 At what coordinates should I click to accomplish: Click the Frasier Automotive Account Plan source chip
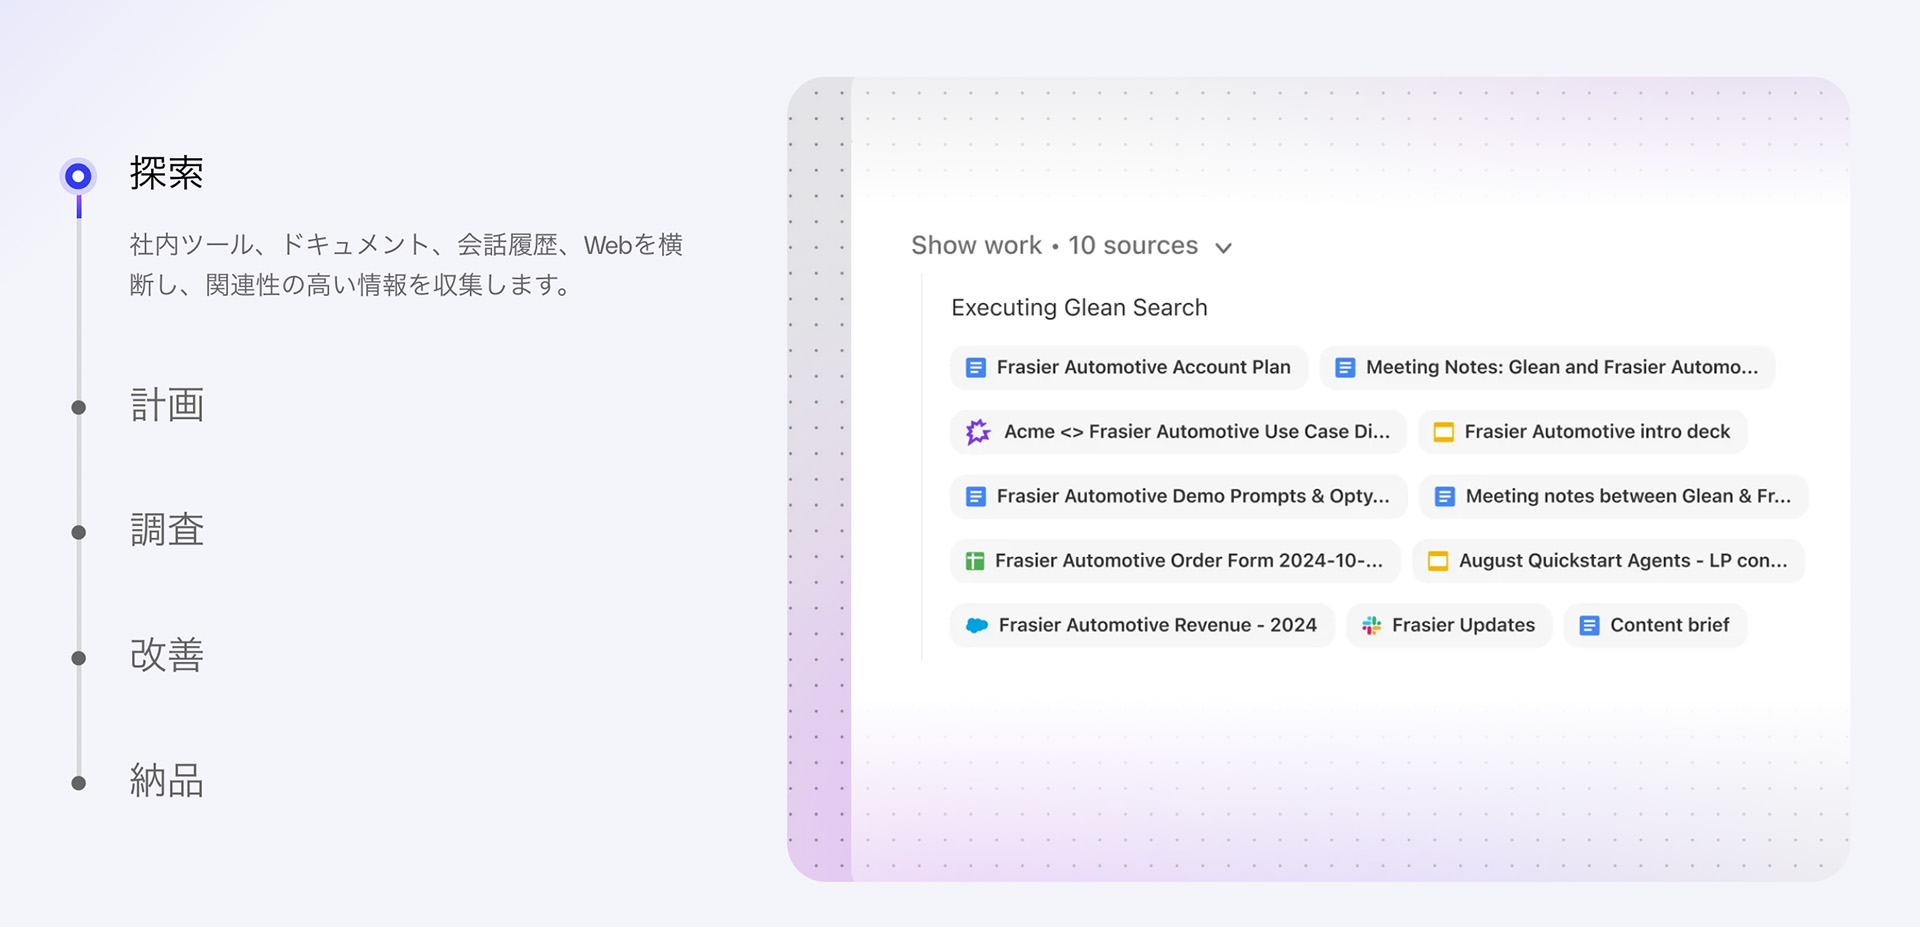[x=1128, y=367]
